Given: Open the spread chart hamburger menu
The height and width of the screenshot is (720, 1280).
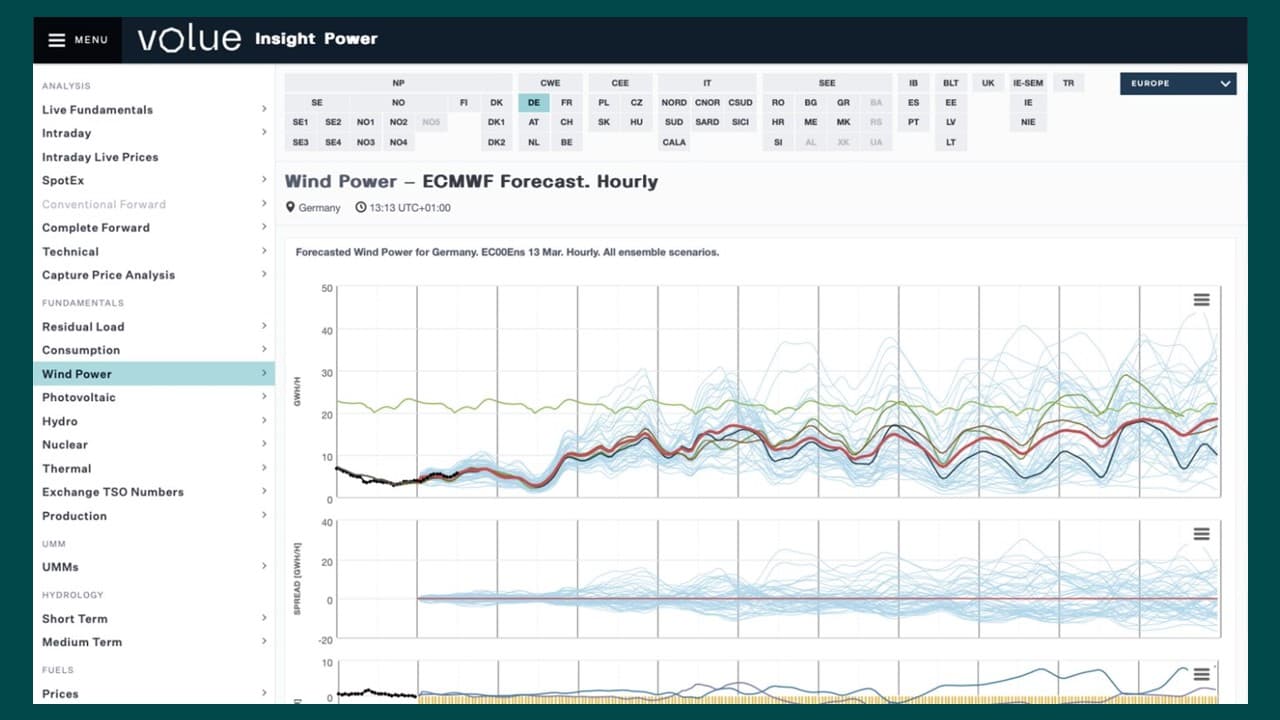Looking at the screenshot, I should [x=1201, y=534].
